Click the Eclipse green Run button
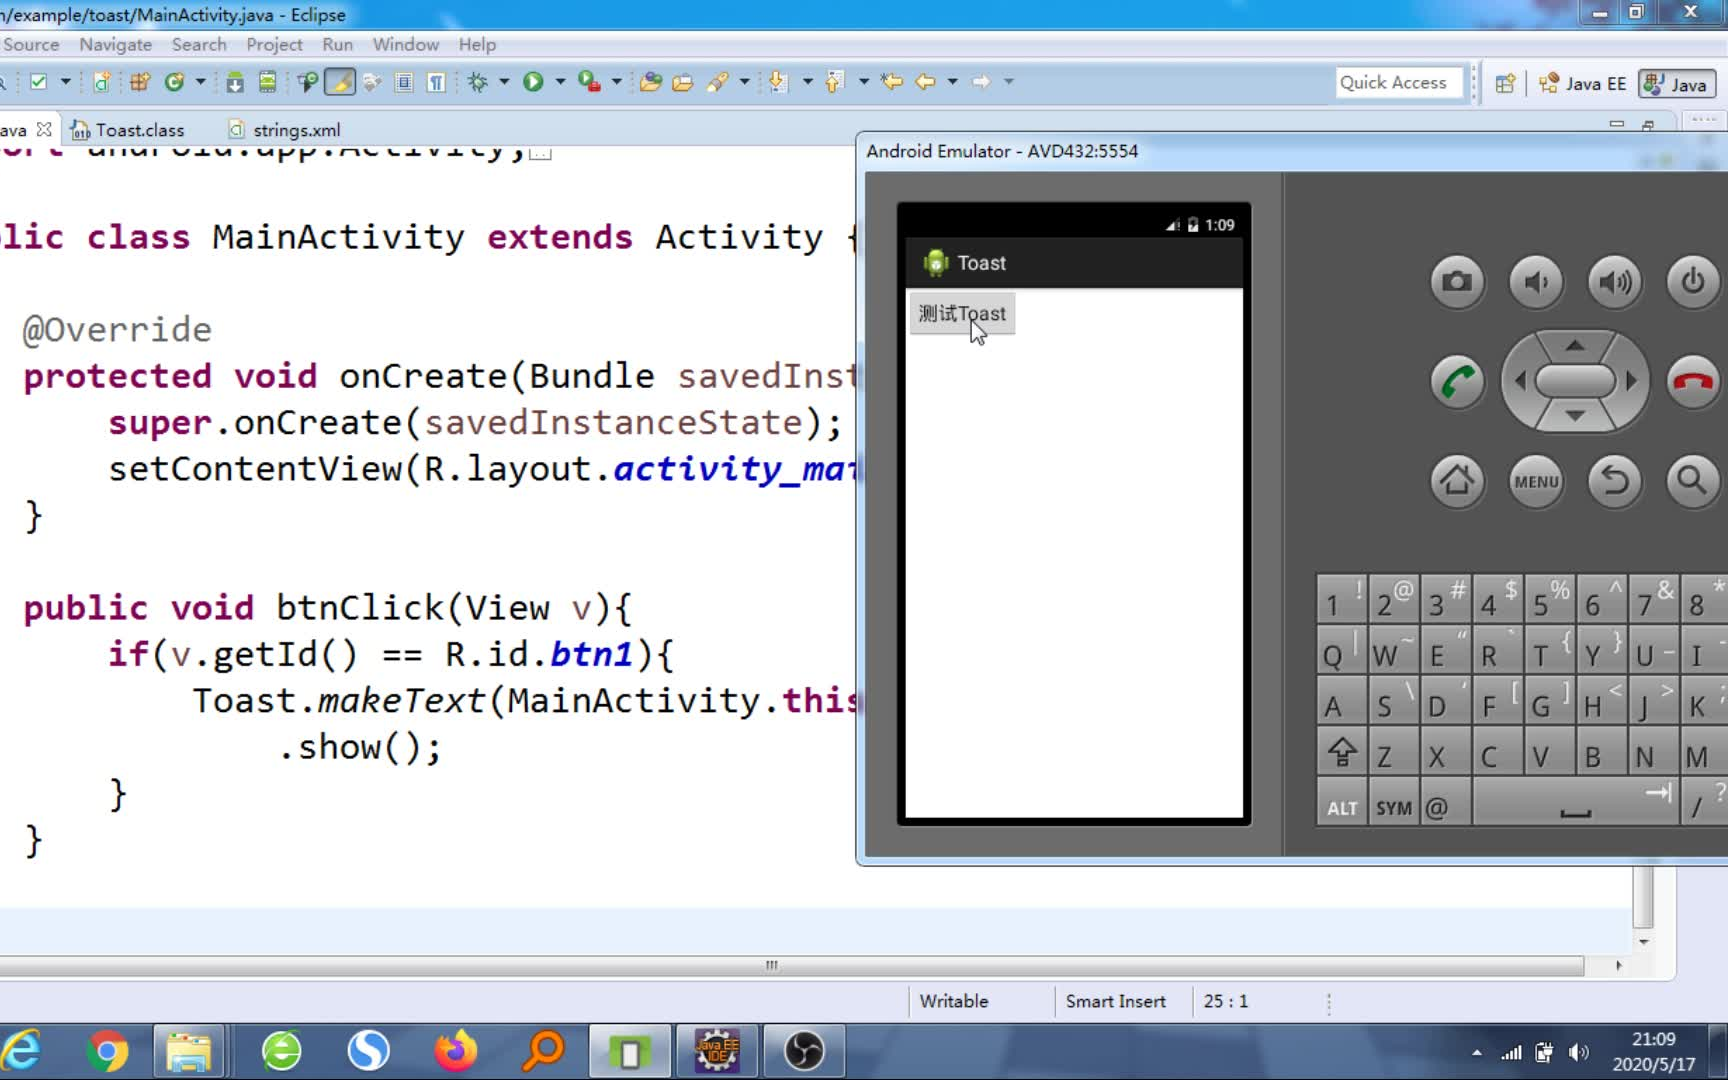This screenshot has width=1728, height=1080. point(533,82)
